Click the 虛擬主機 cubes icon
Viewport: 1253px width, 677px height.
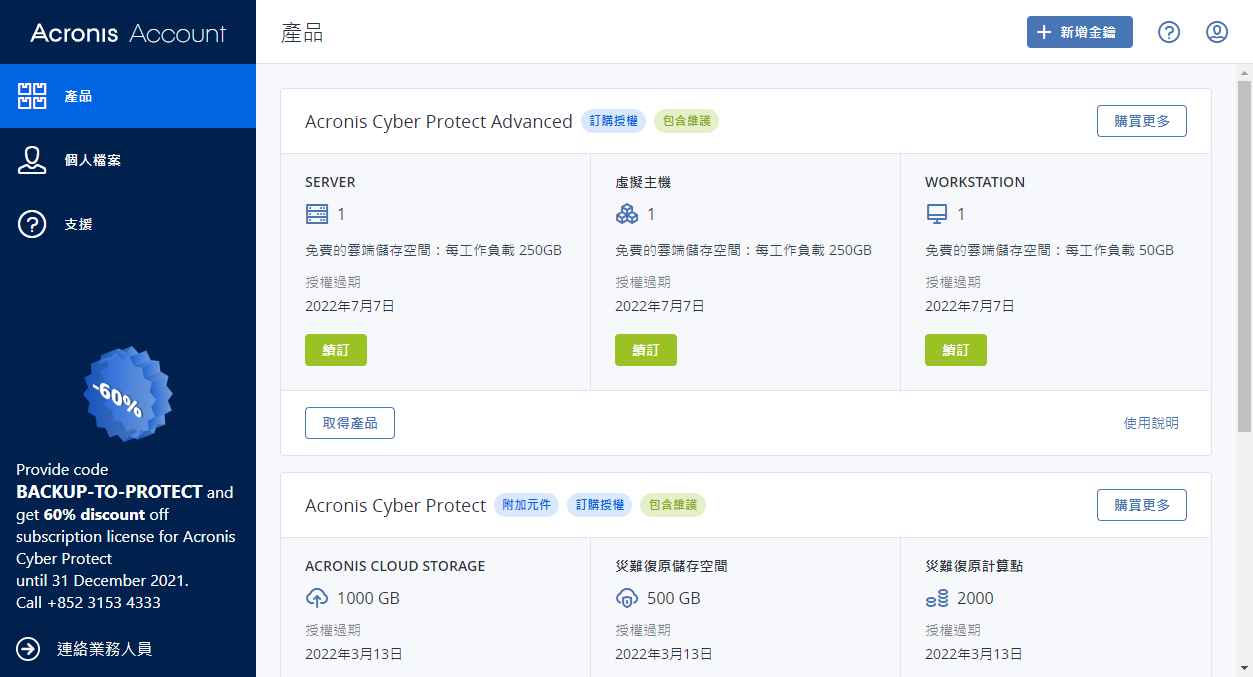point(626,214)
